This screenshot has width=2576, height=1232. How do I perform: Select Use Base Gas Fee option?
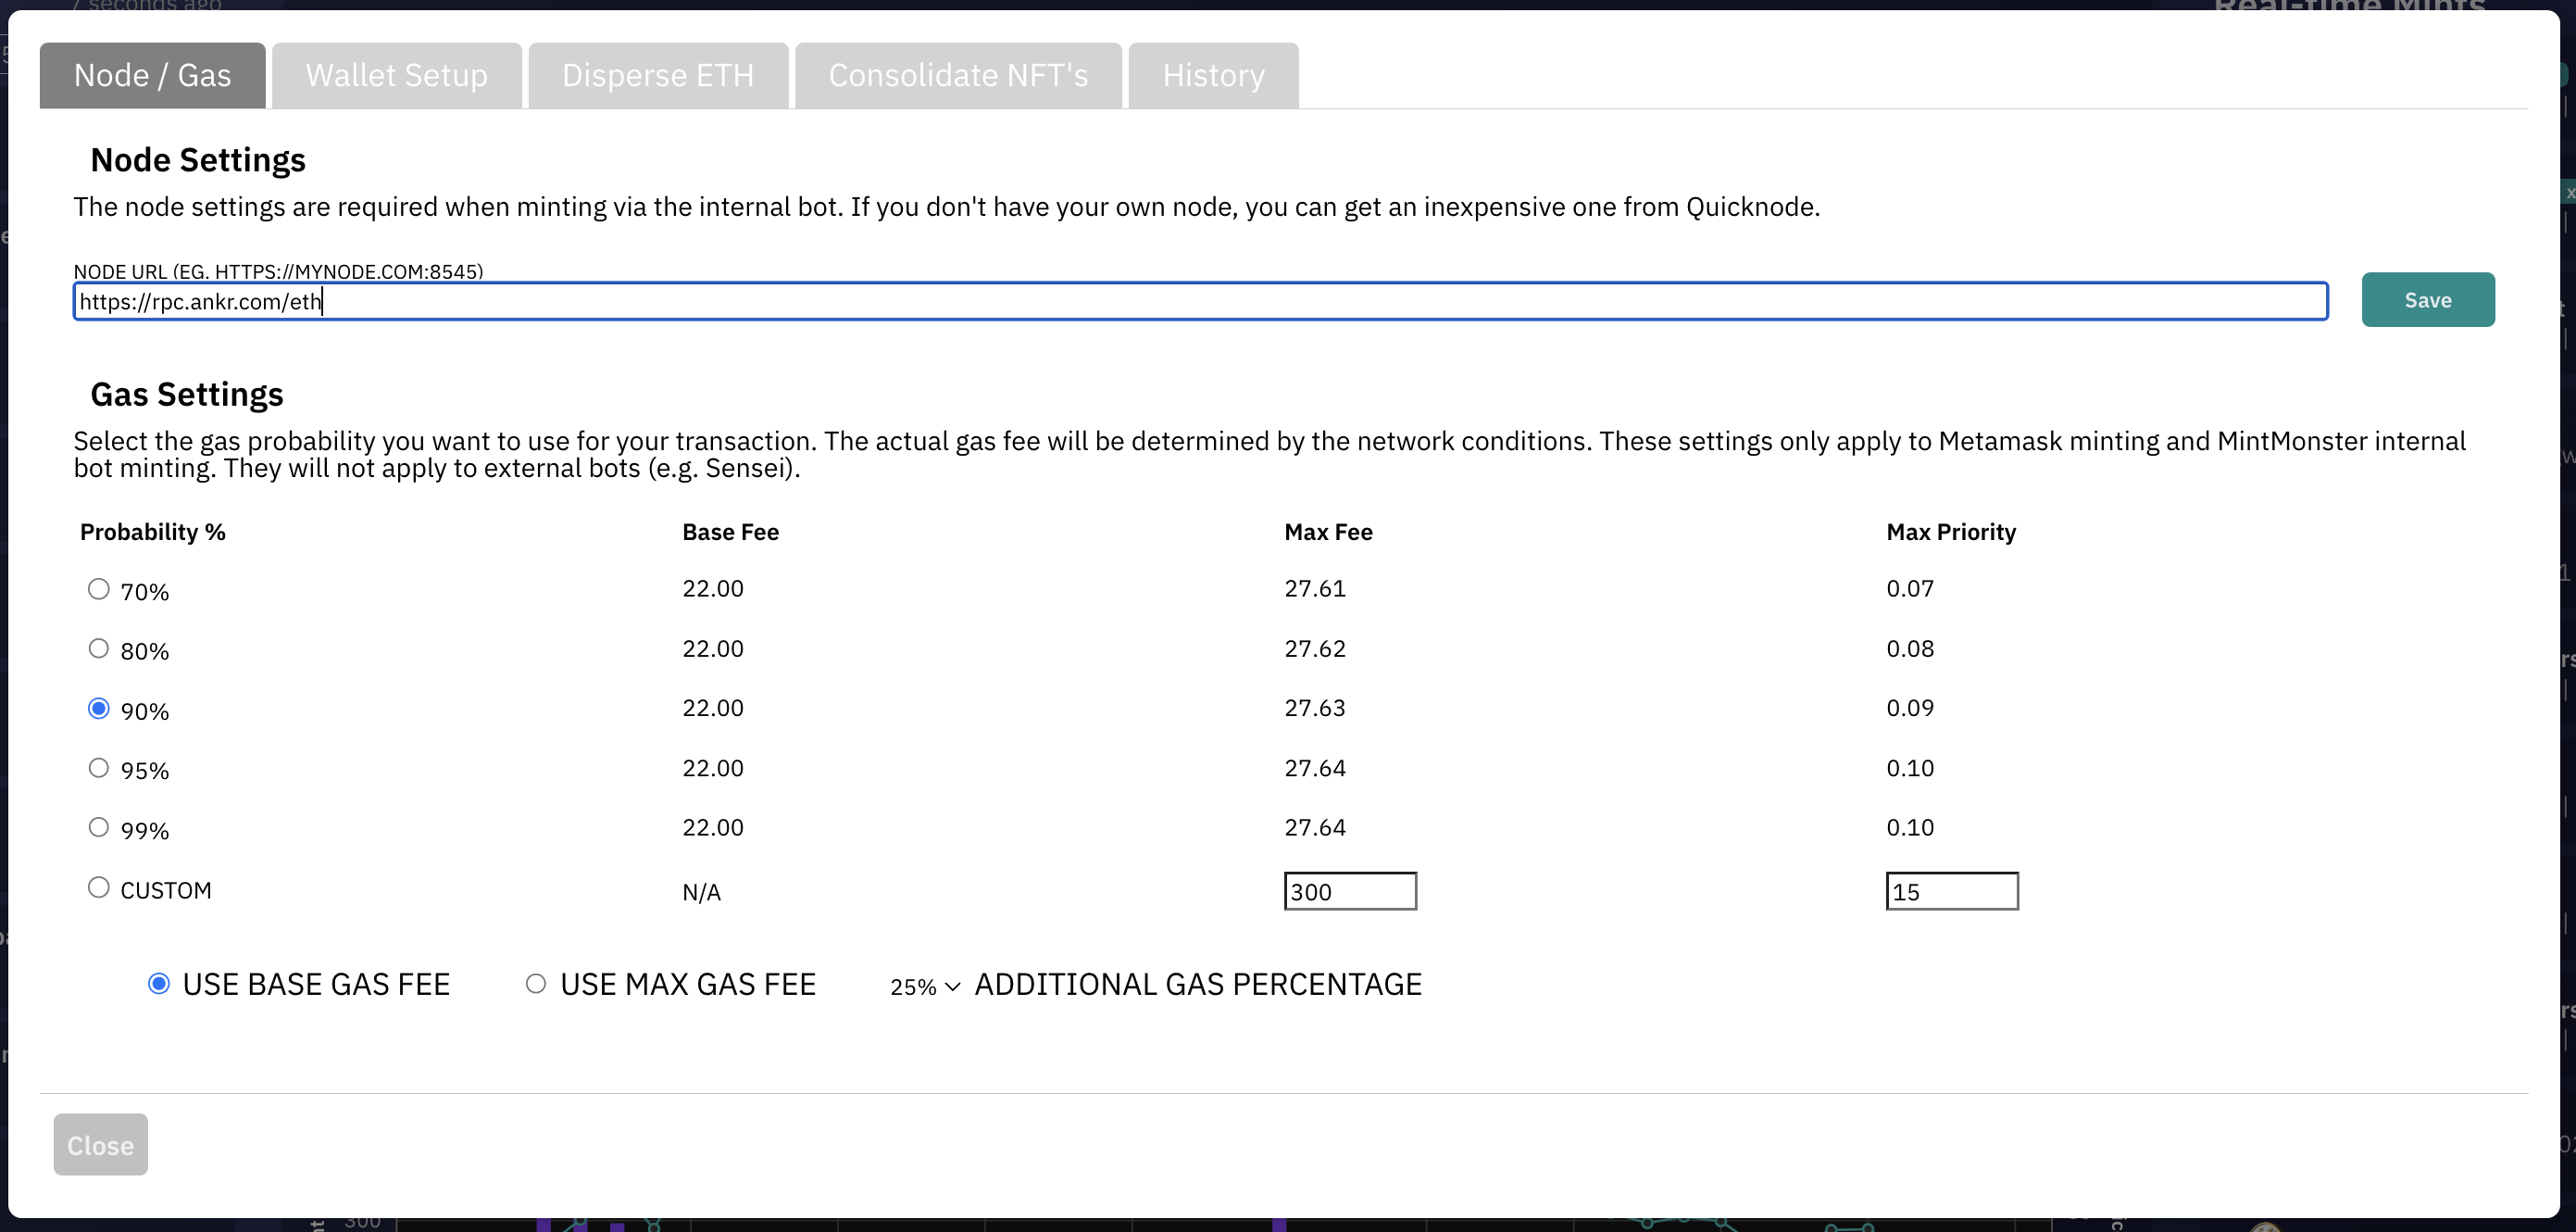click(159, 984)
